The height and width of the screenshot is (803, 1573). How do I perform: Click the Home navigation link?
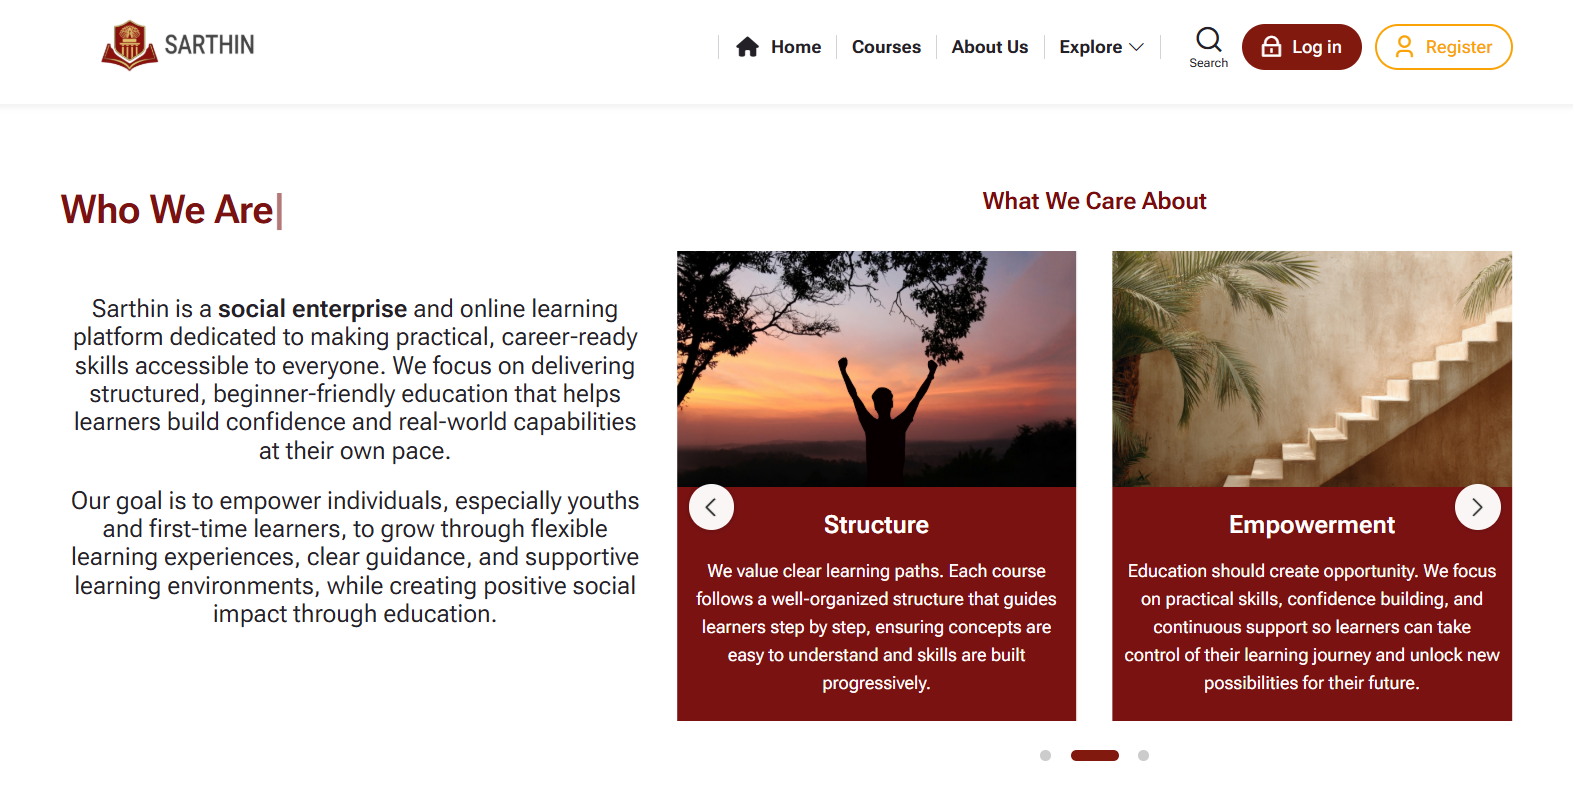pyautogui.click(x=796, y=47)
